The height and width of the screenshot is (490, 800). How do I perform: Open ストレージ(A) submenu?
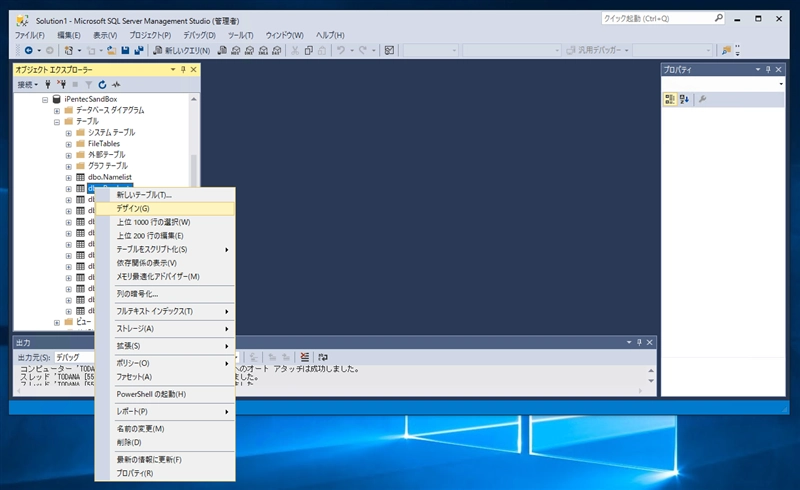click(165, 329)
